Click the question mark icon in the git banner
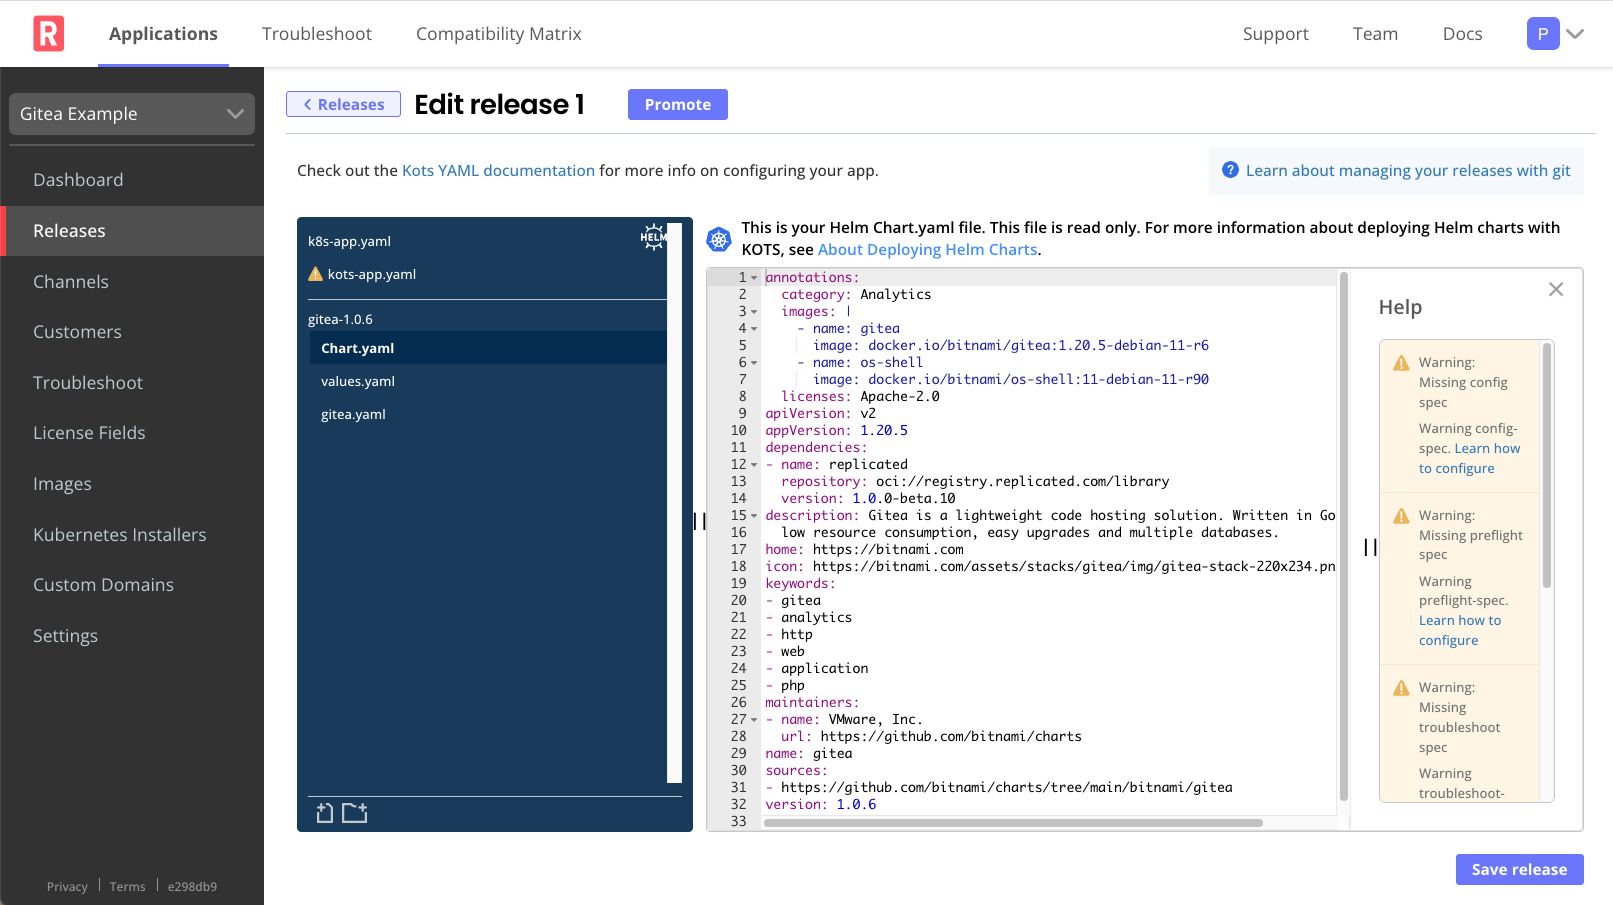 click(1230, 170)
